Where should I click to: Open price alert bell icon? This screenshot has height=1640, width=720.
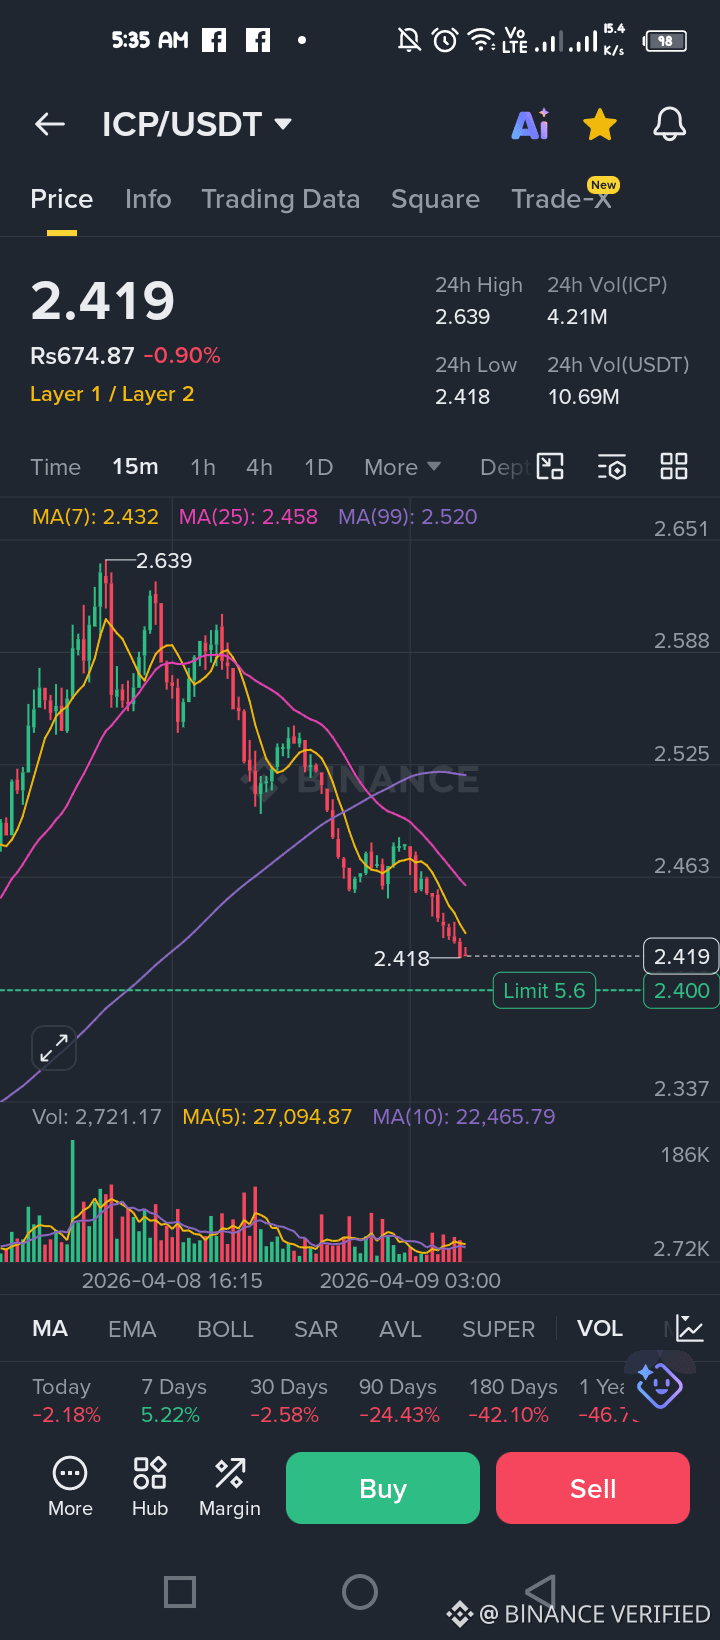click(670, 124)
